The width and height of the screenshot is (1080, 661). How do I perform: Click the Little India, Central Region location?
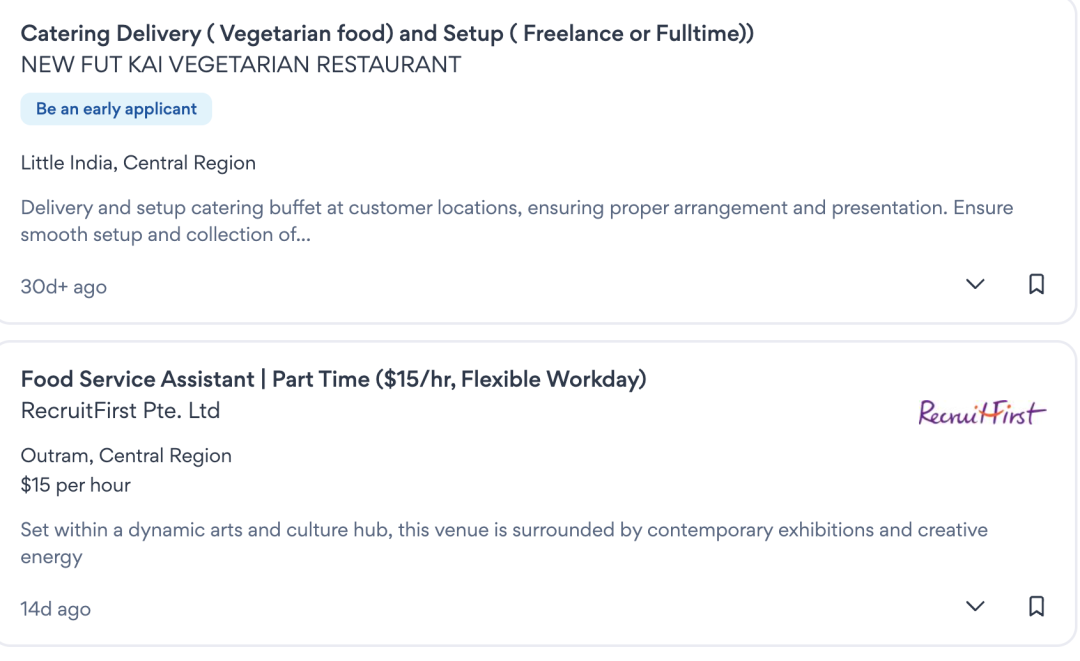tap(138, 163)
